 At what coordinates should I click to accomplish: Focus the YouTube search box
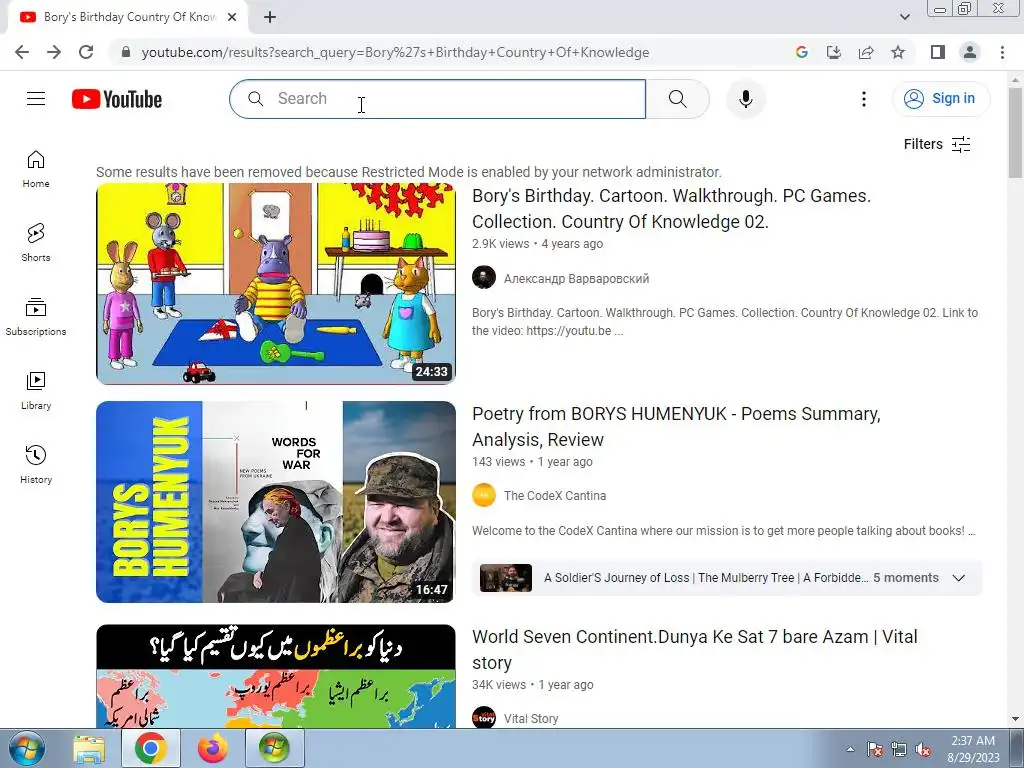tap(438, 99)
